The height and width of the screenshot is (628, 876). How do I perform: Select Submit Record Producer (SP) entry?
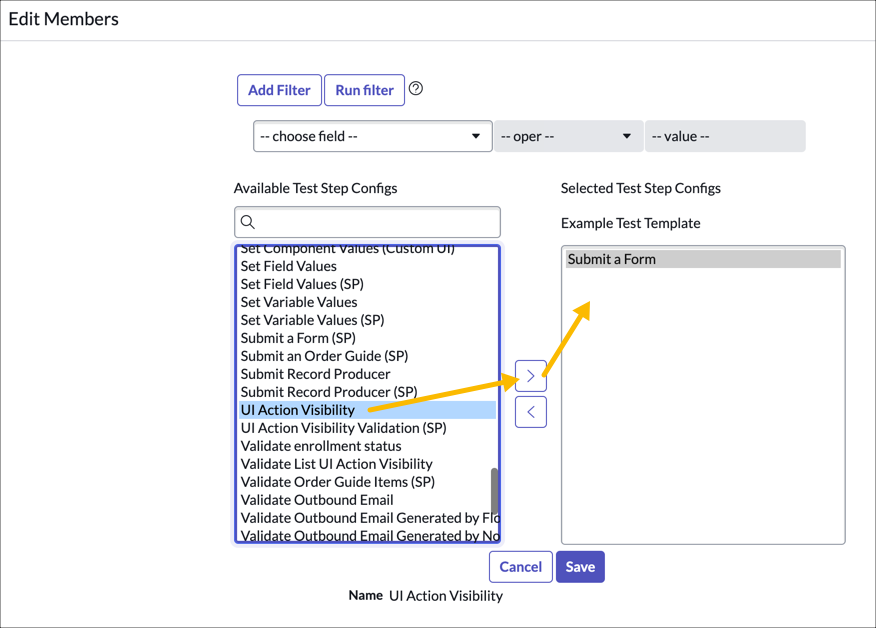coord(329,392)
